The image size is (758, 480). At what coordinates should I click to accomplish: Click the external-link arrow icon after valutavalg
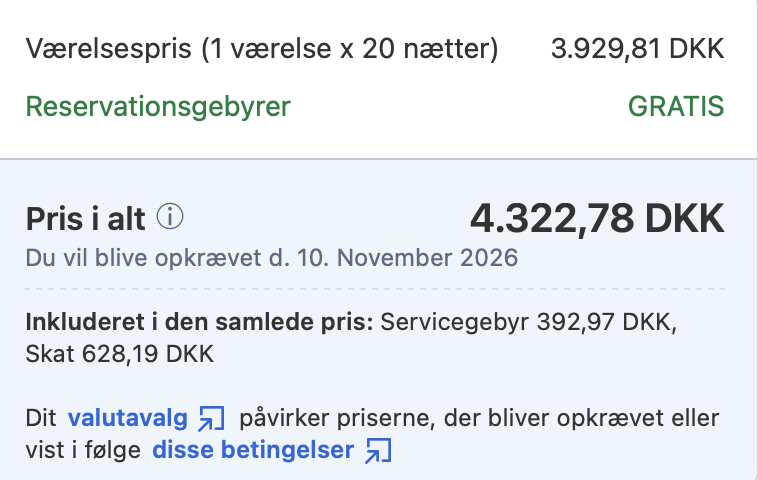(x=211, y=418)
